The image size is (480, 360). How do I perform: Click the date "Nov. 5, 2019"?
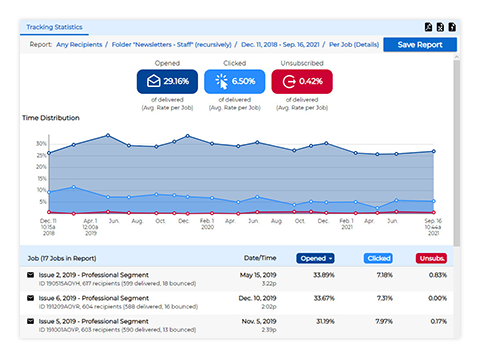click(x=259, y=321)
